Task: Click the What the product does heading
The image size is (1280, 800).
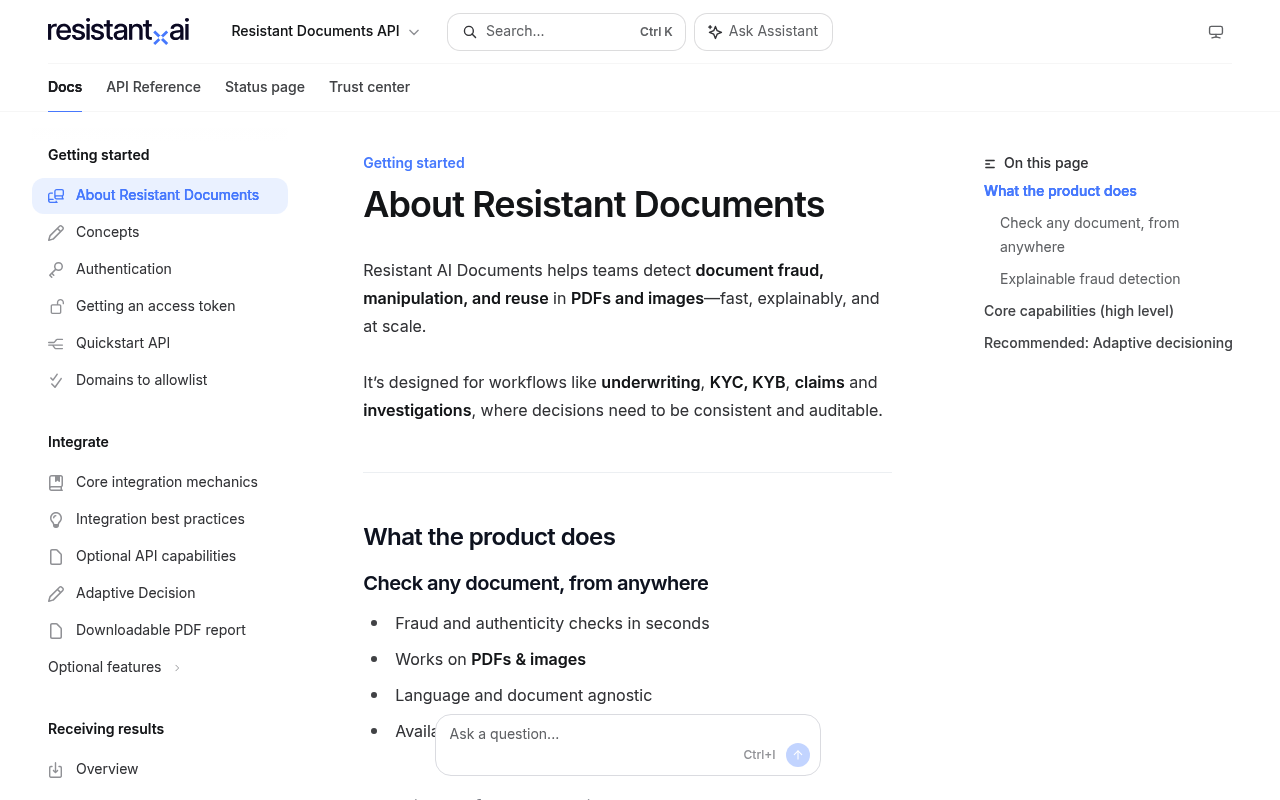Action: 489,537
